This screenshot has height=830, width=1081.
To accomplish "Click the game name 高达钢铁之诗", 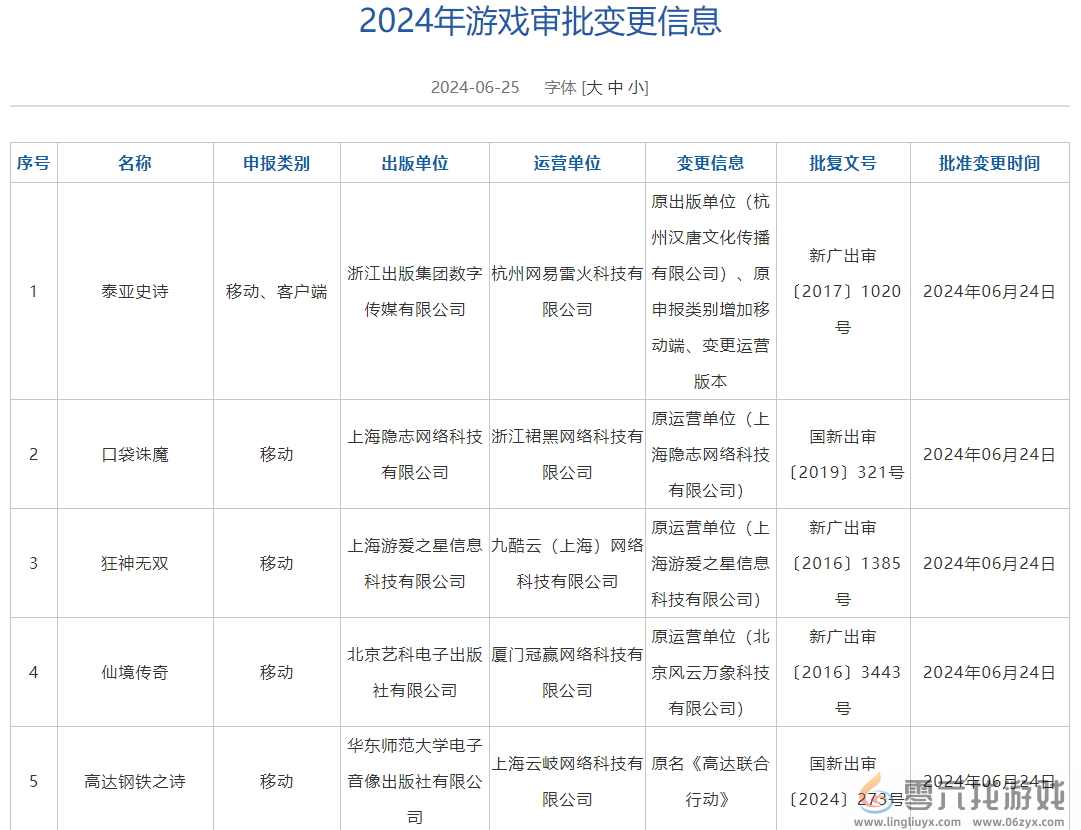I will pyautogui.click(x=135, y=780).
